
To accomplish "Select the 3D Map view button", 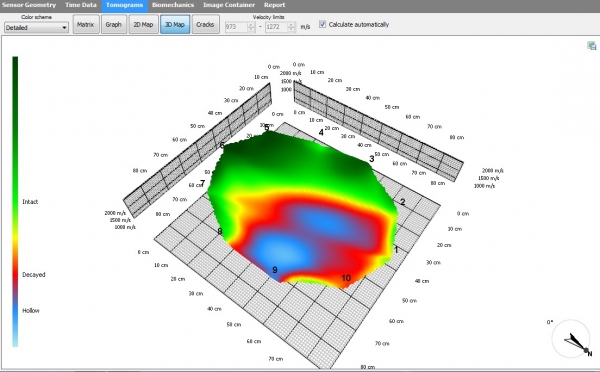I will pos(175,24).
